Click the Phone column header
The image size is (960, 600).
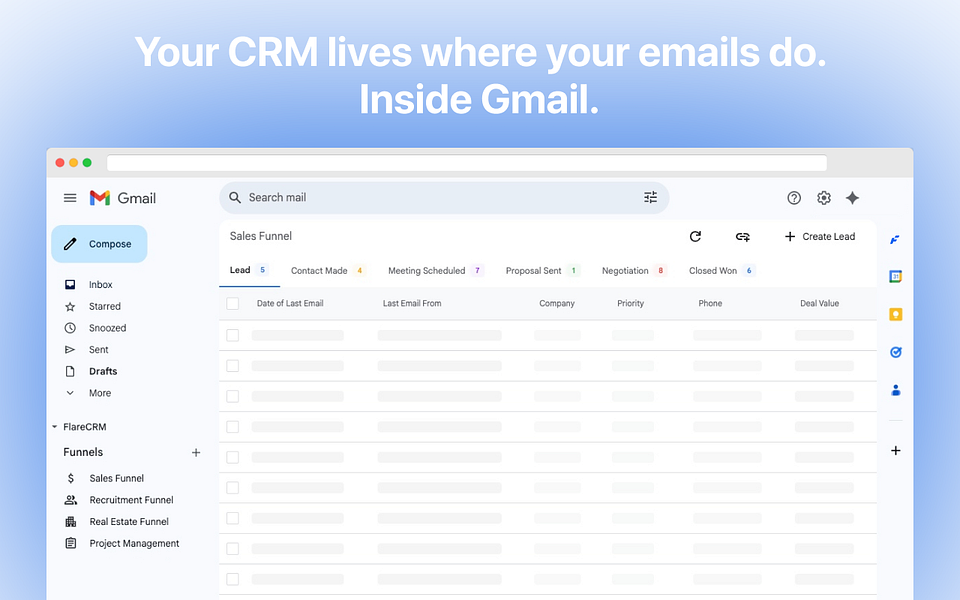click(x=710, y=303)
